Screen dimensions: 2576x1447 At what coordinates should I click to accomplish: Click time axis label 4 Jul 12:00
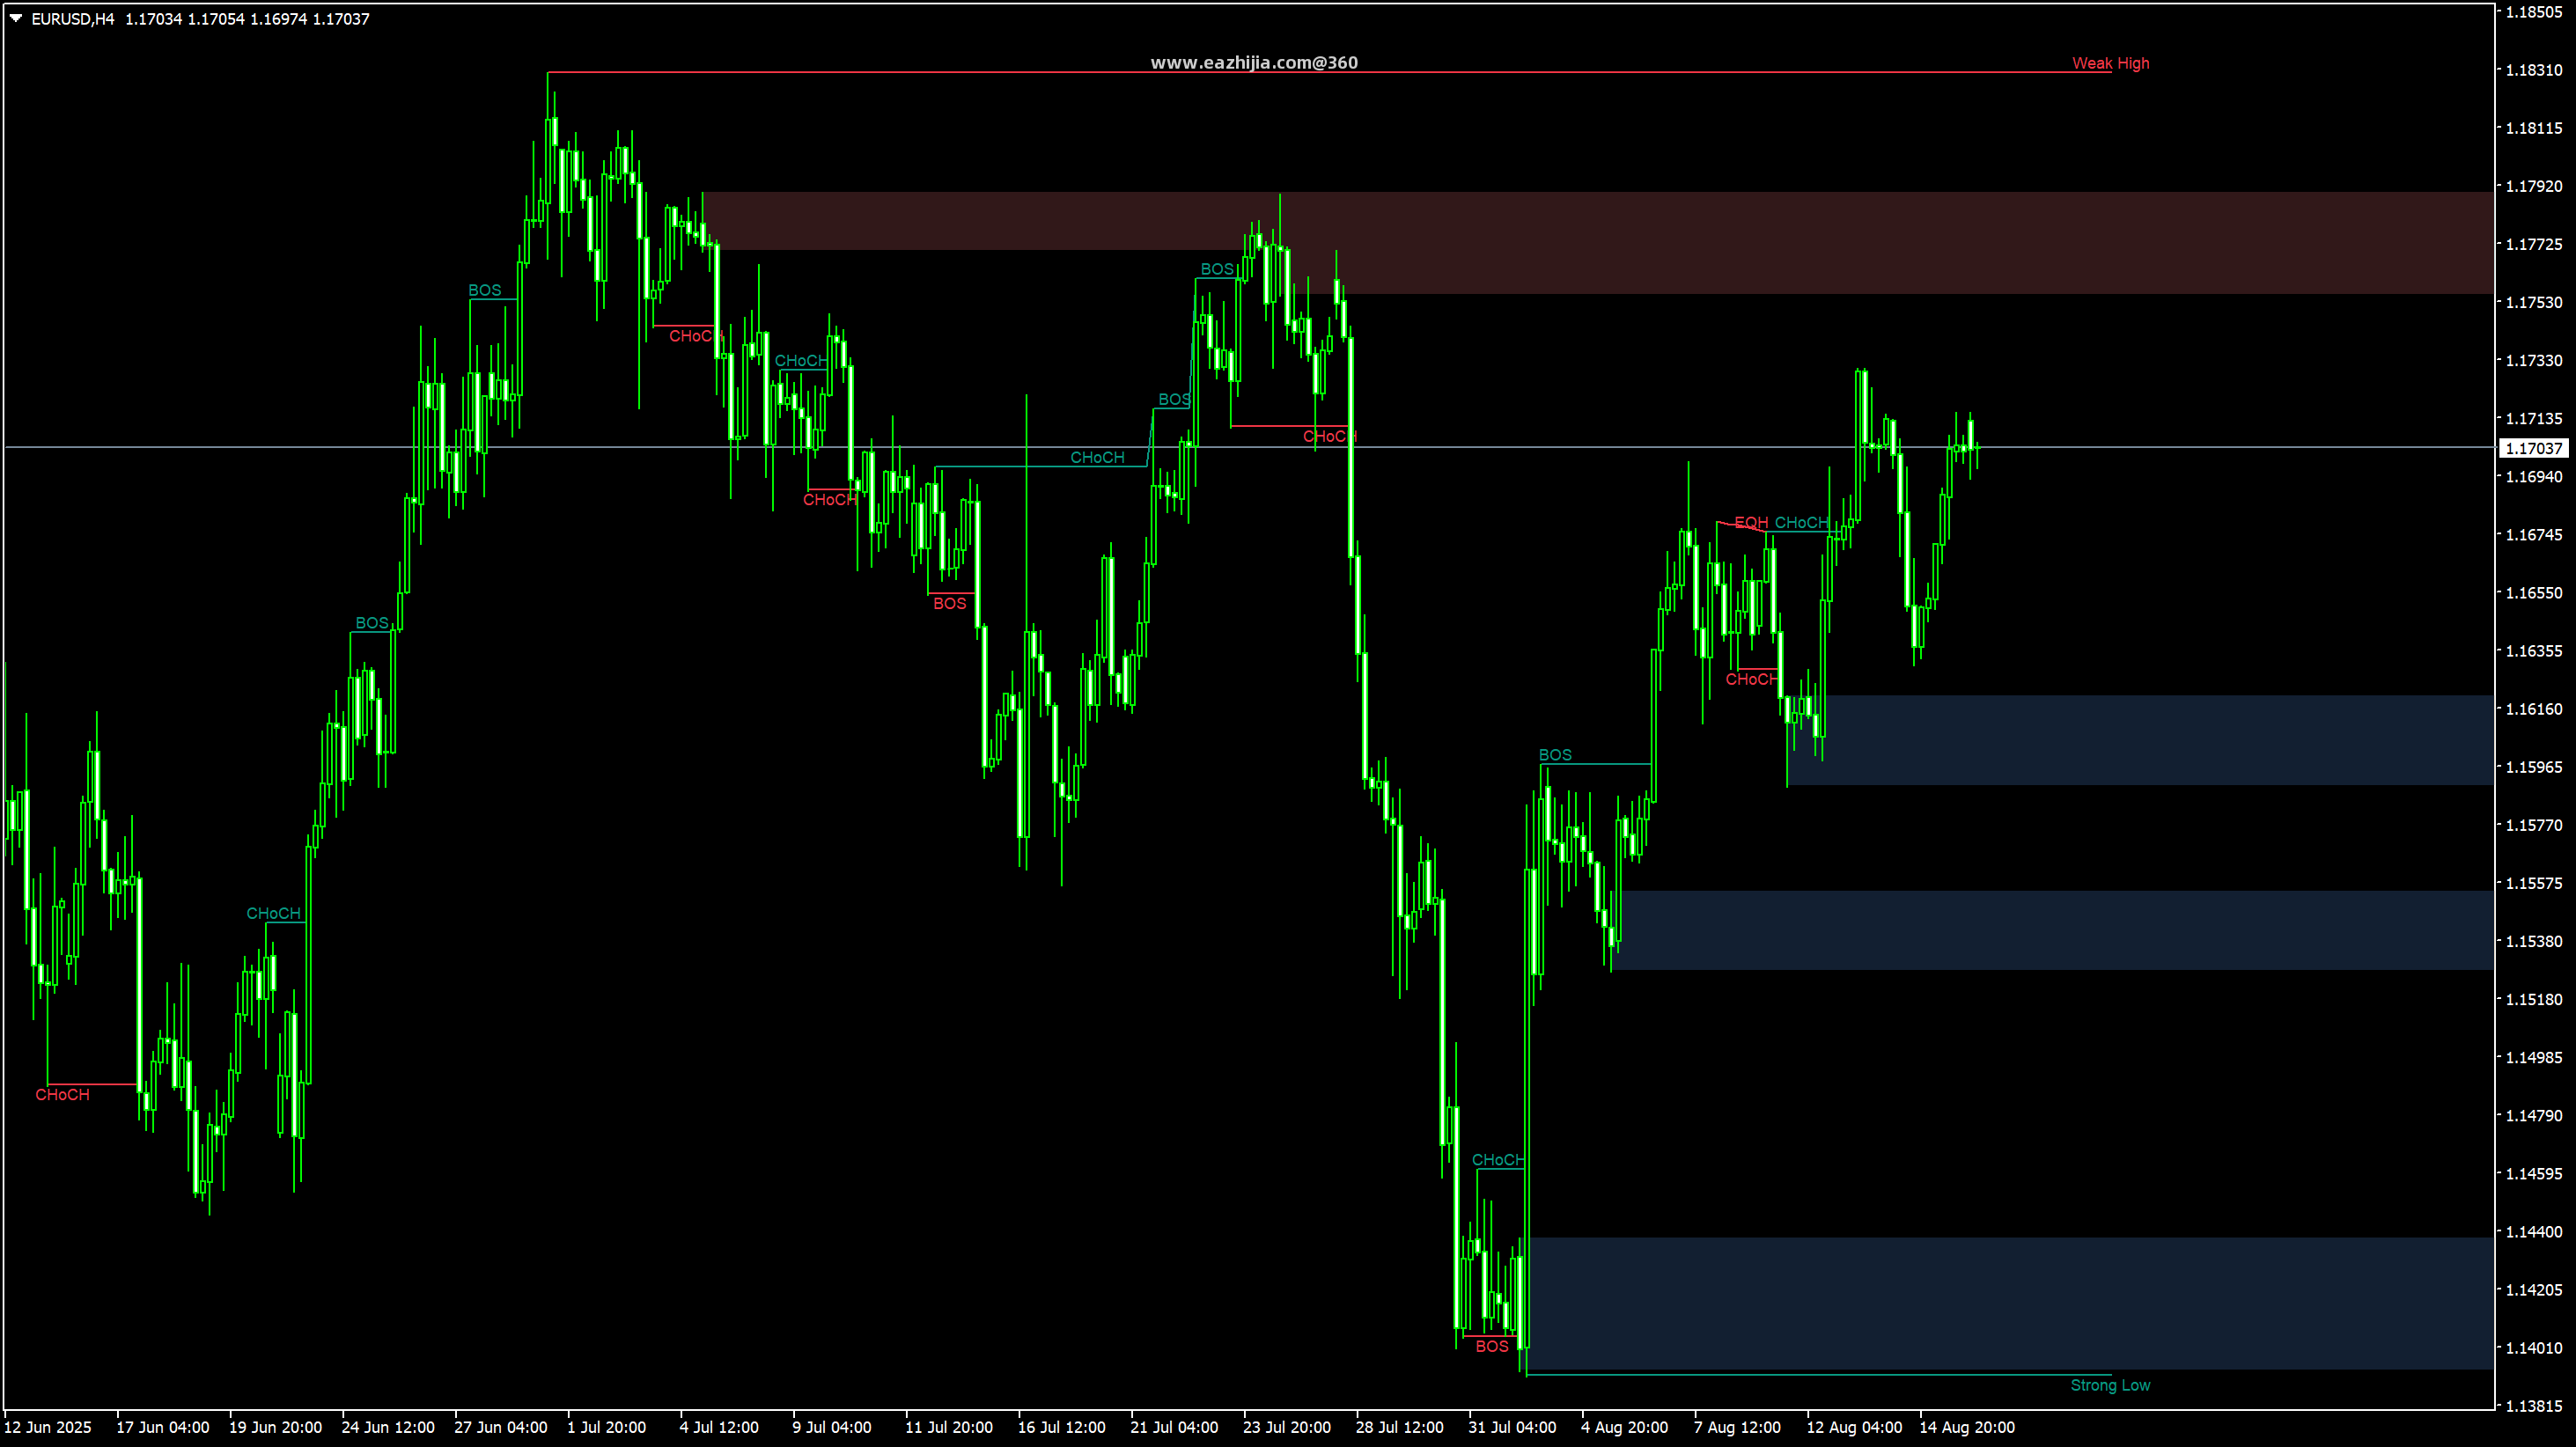coord(719,1427)
